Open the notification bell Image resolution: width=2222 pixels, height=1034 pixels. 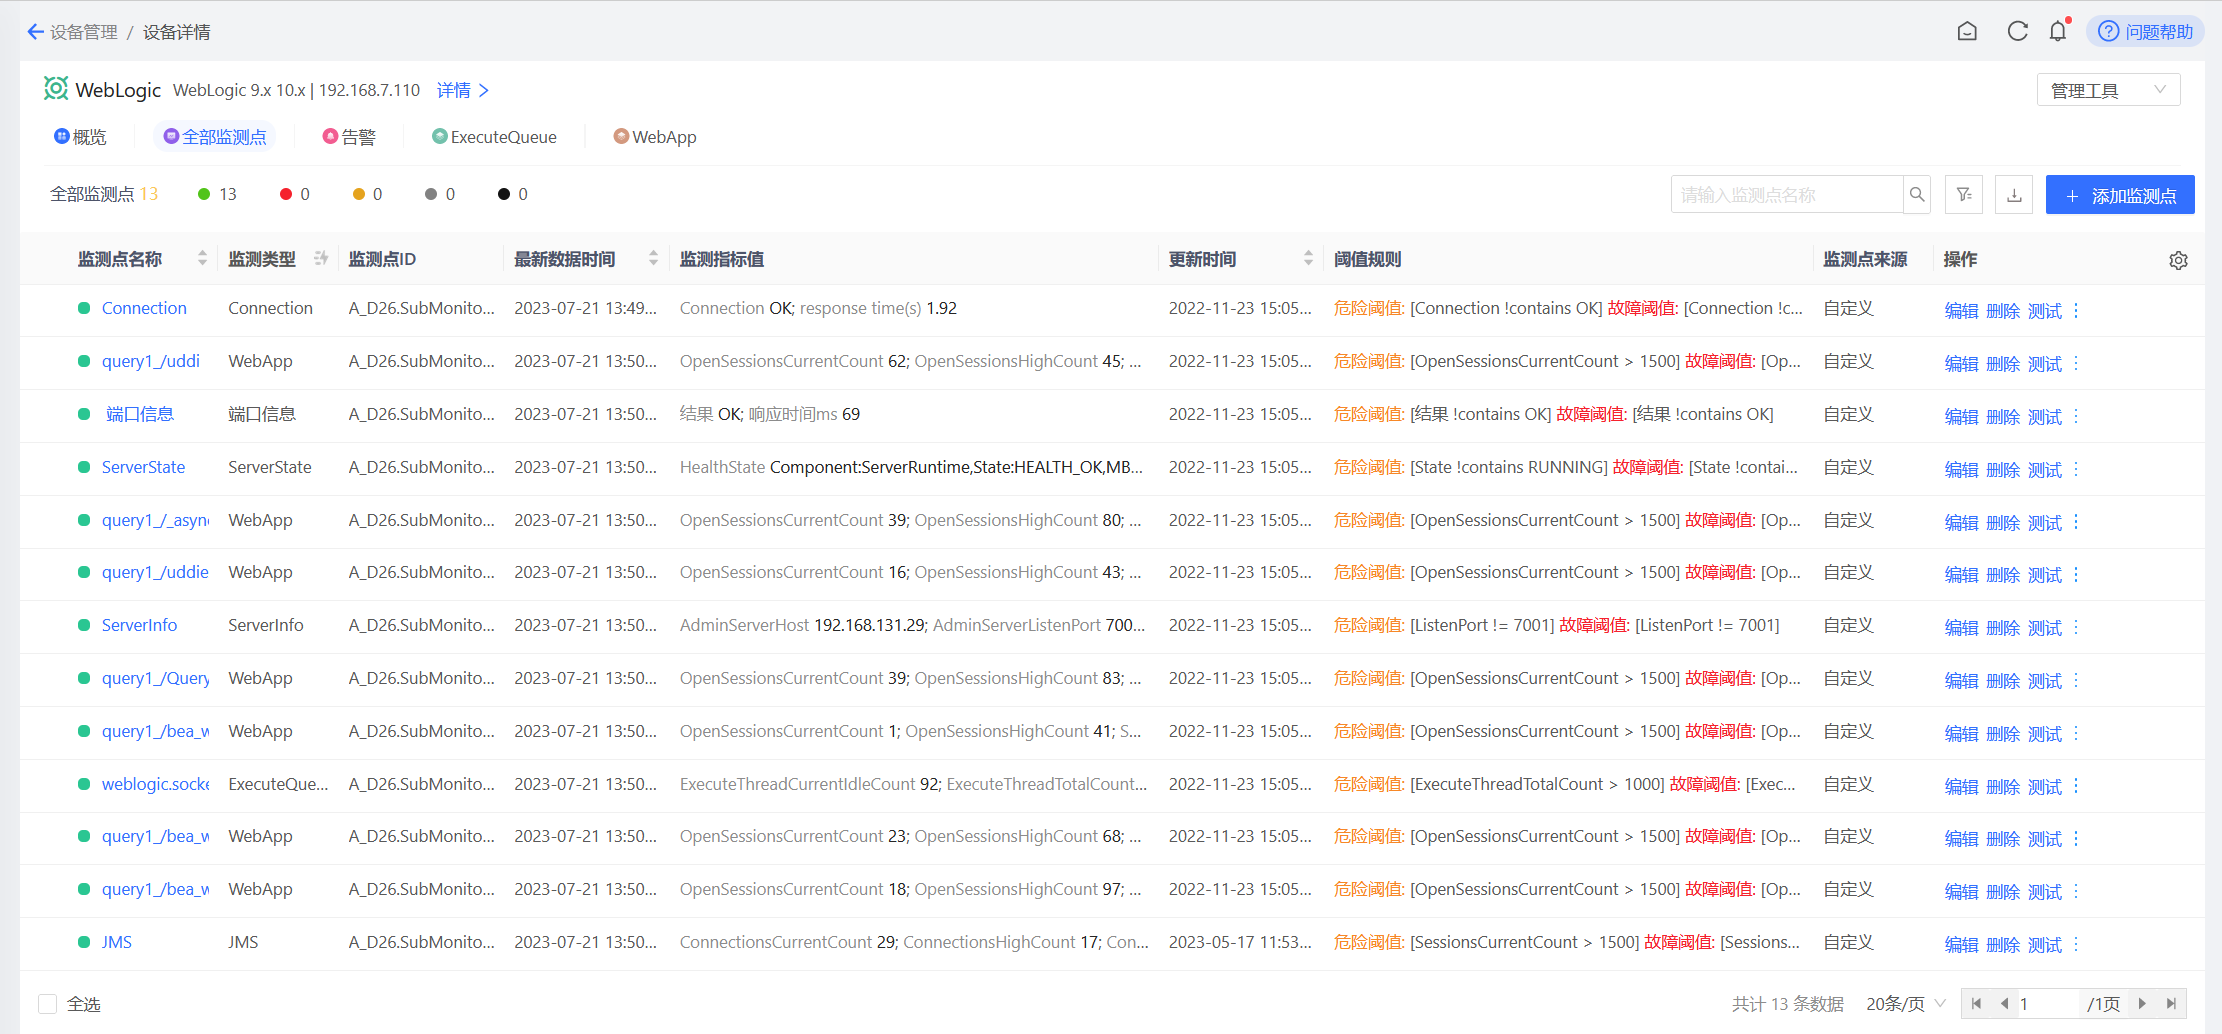[x=2057, y=32]
